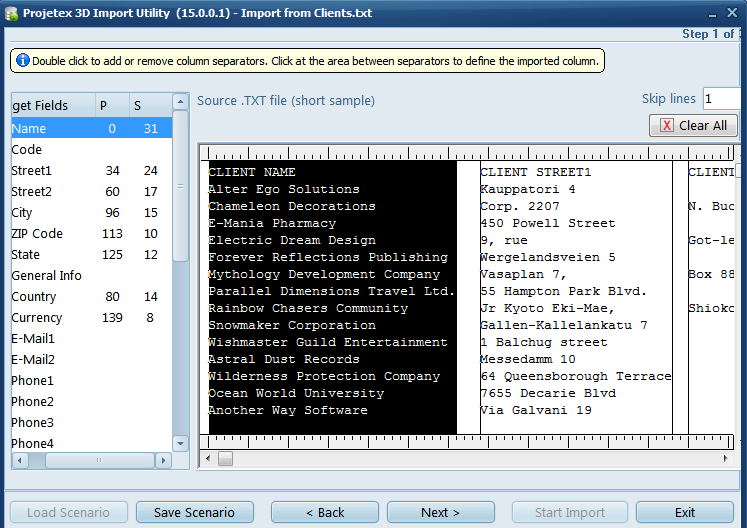Click 'Ocean World University' sample line
This screenshot has width=747, height=528.
(x=296, y=393)
